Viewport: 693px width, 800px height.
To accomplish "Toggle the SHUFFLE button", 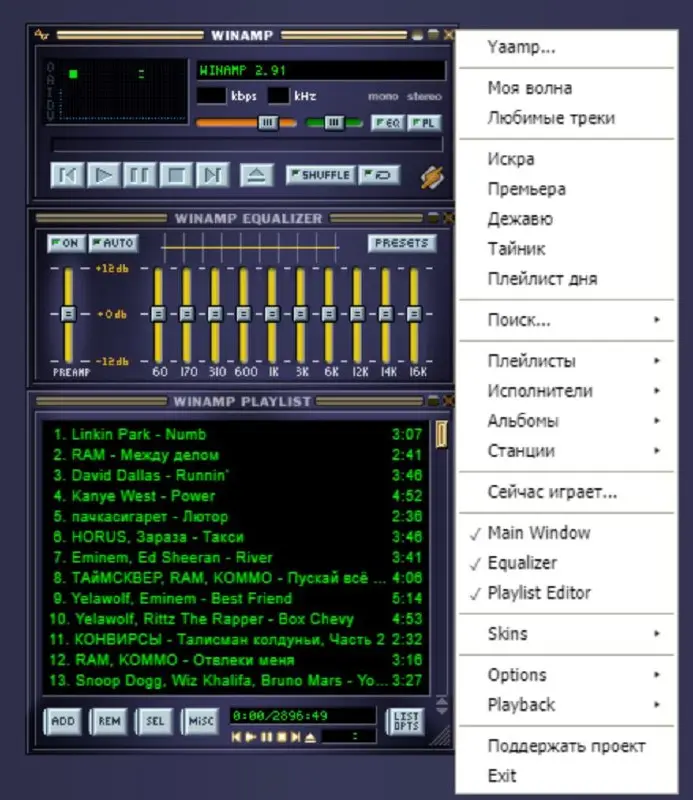I will pos(320,176).
